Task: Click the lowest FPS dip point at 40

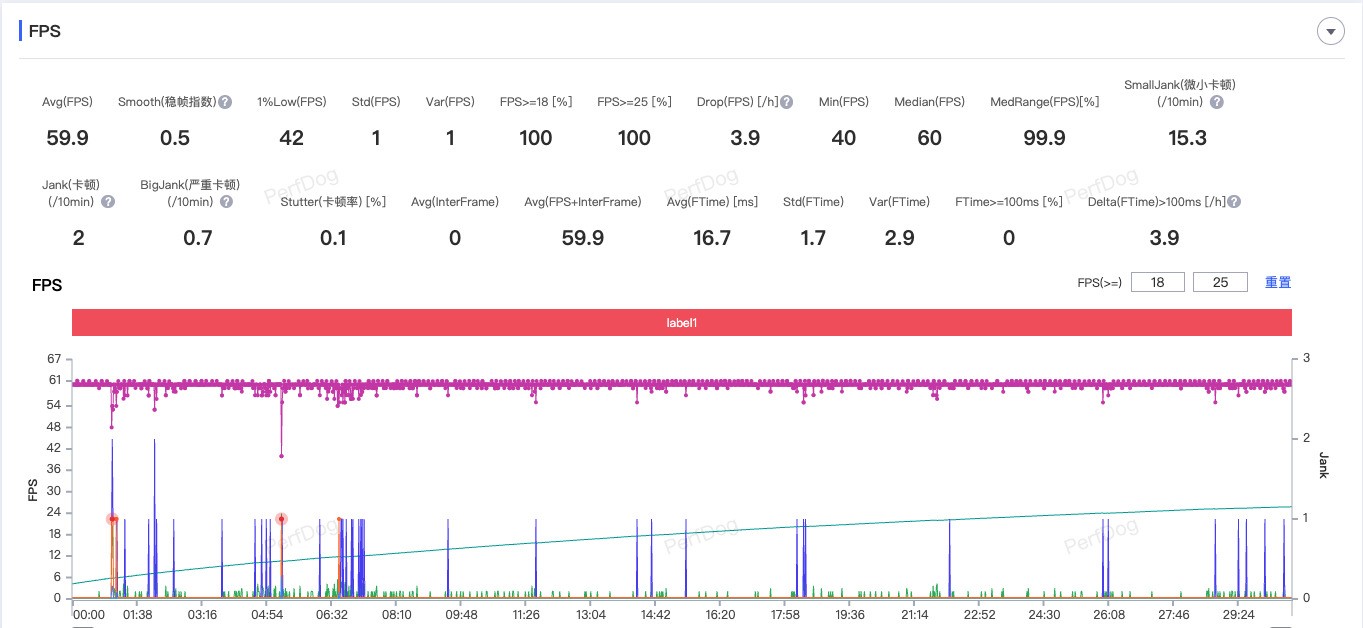Action: tap(282, 456)
